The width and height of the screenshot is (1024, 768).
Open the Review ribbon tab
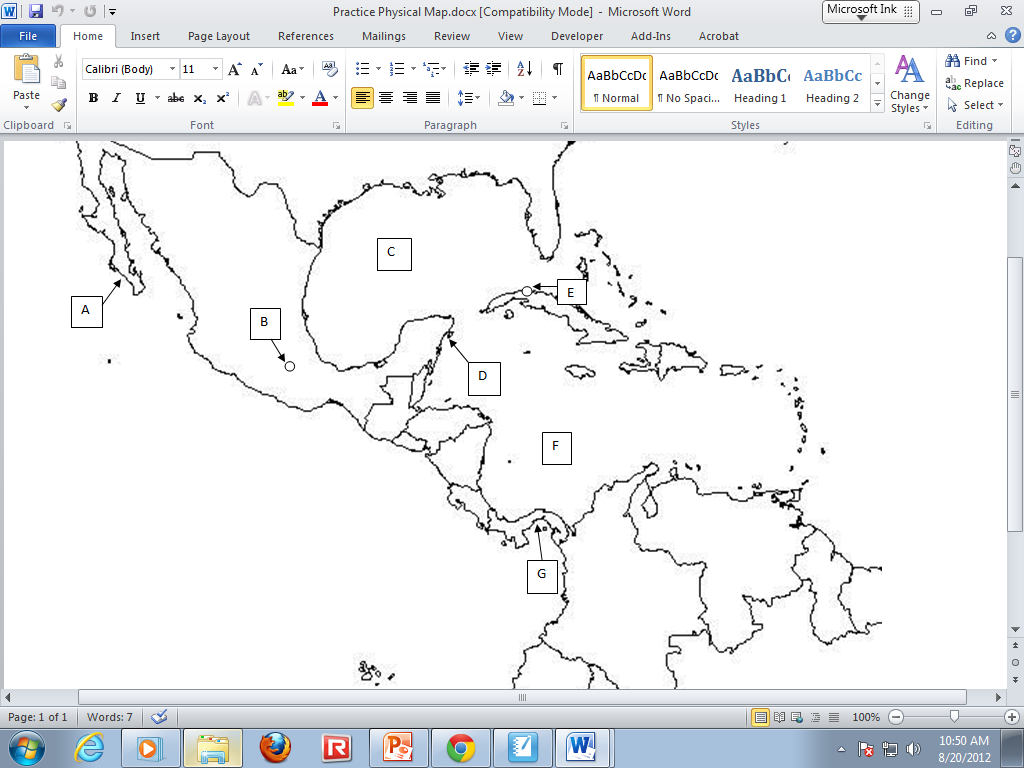click(451, 36)
